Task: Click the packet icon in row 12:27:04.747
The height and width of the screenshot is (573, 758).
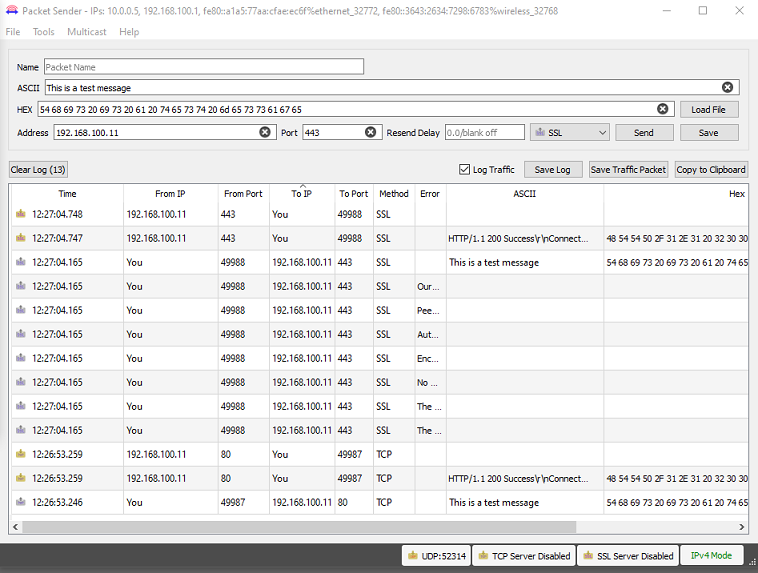Action: (x=20, y=237)
